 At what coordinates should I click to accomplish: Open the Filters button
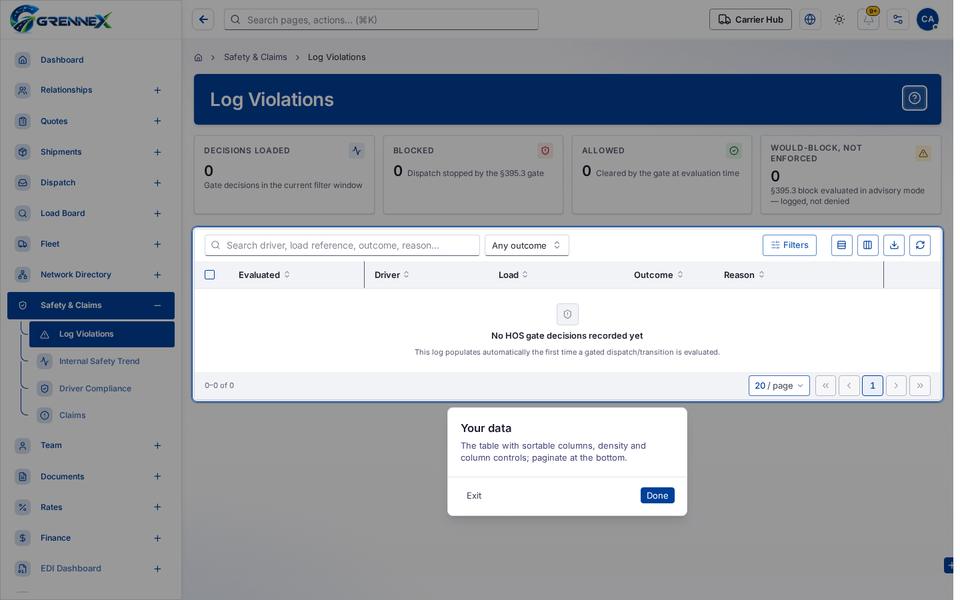click(x=789, y=246)
